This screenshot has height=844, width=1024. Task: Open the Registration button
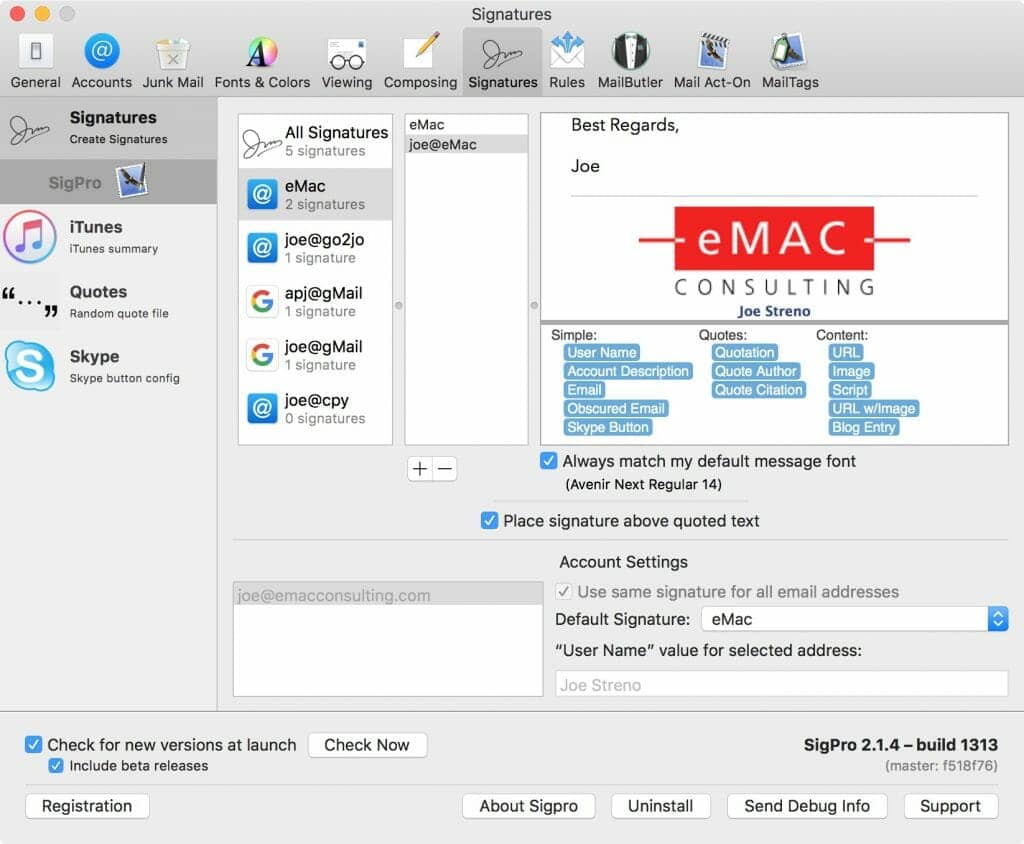click(x=87, y=806)
